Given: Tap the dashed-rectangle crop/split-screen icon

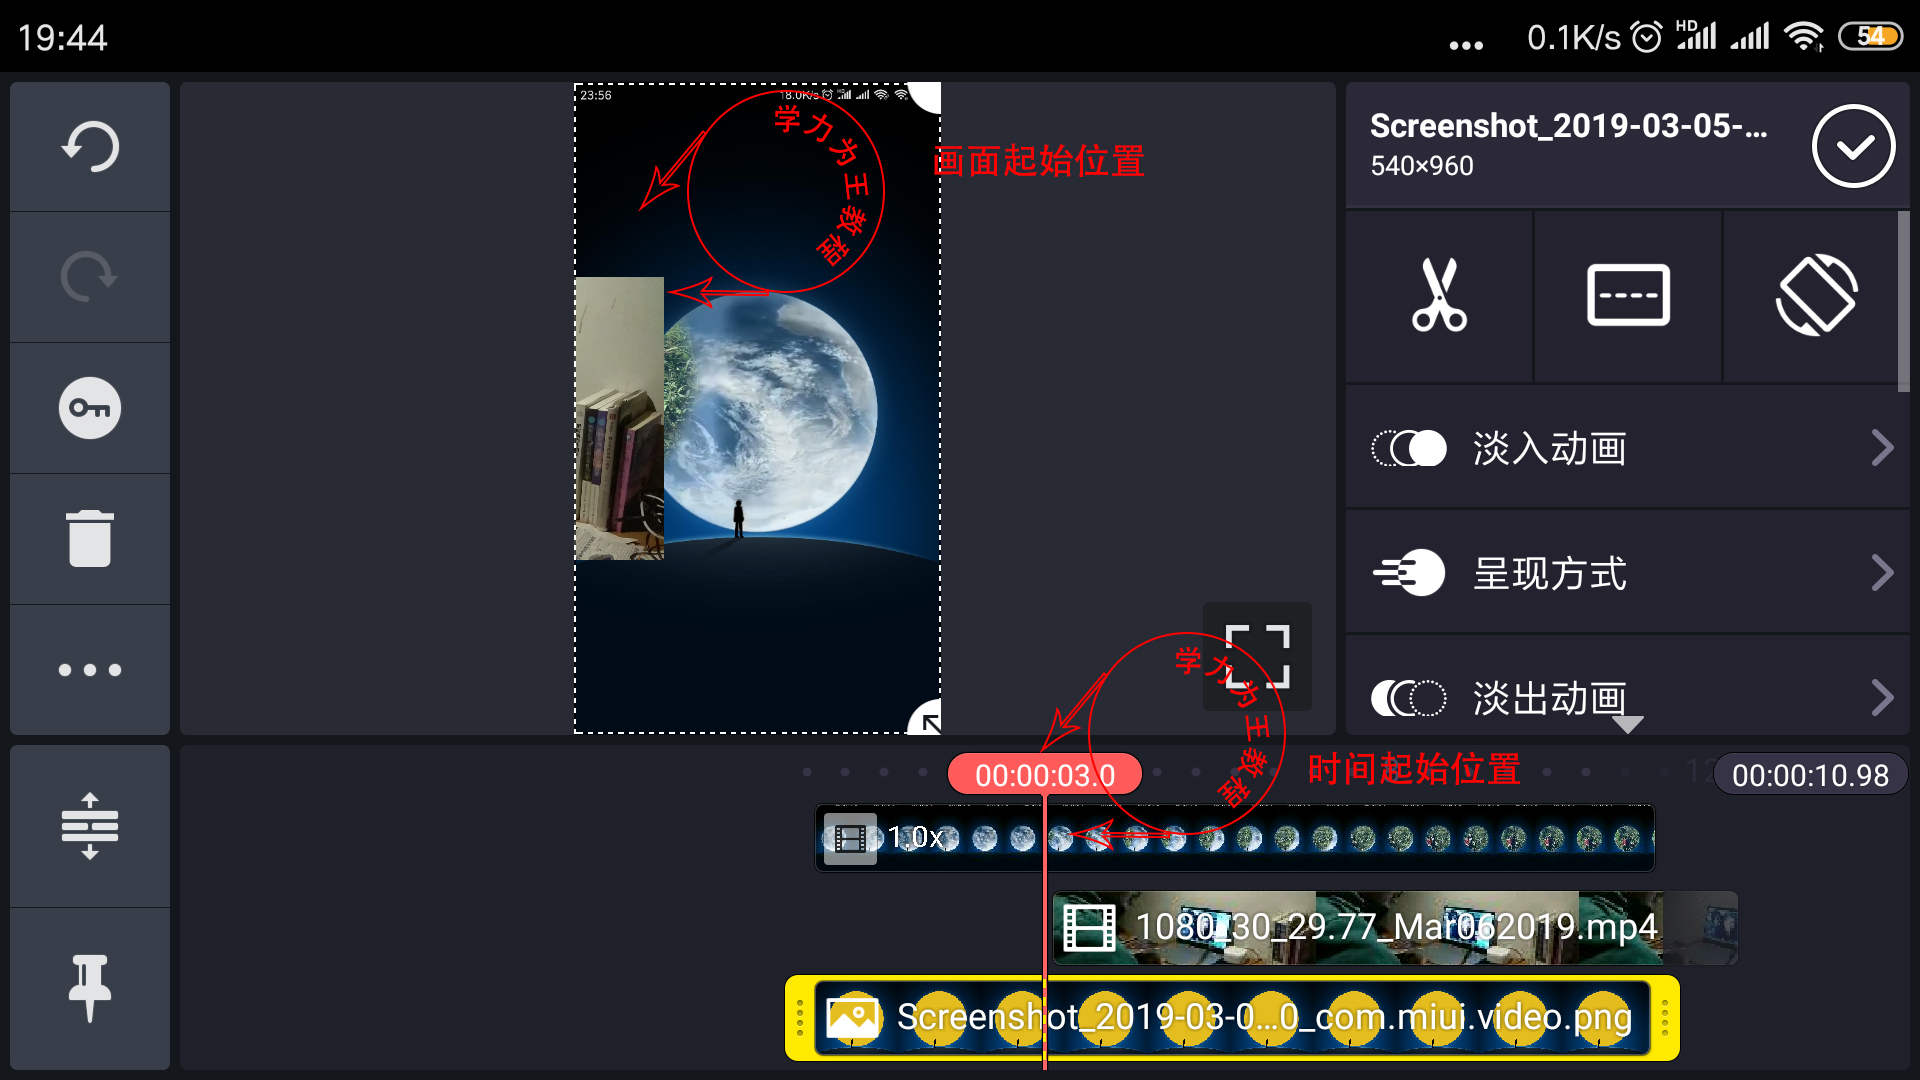Looking at the screenshot, I should coord(1627,295).
